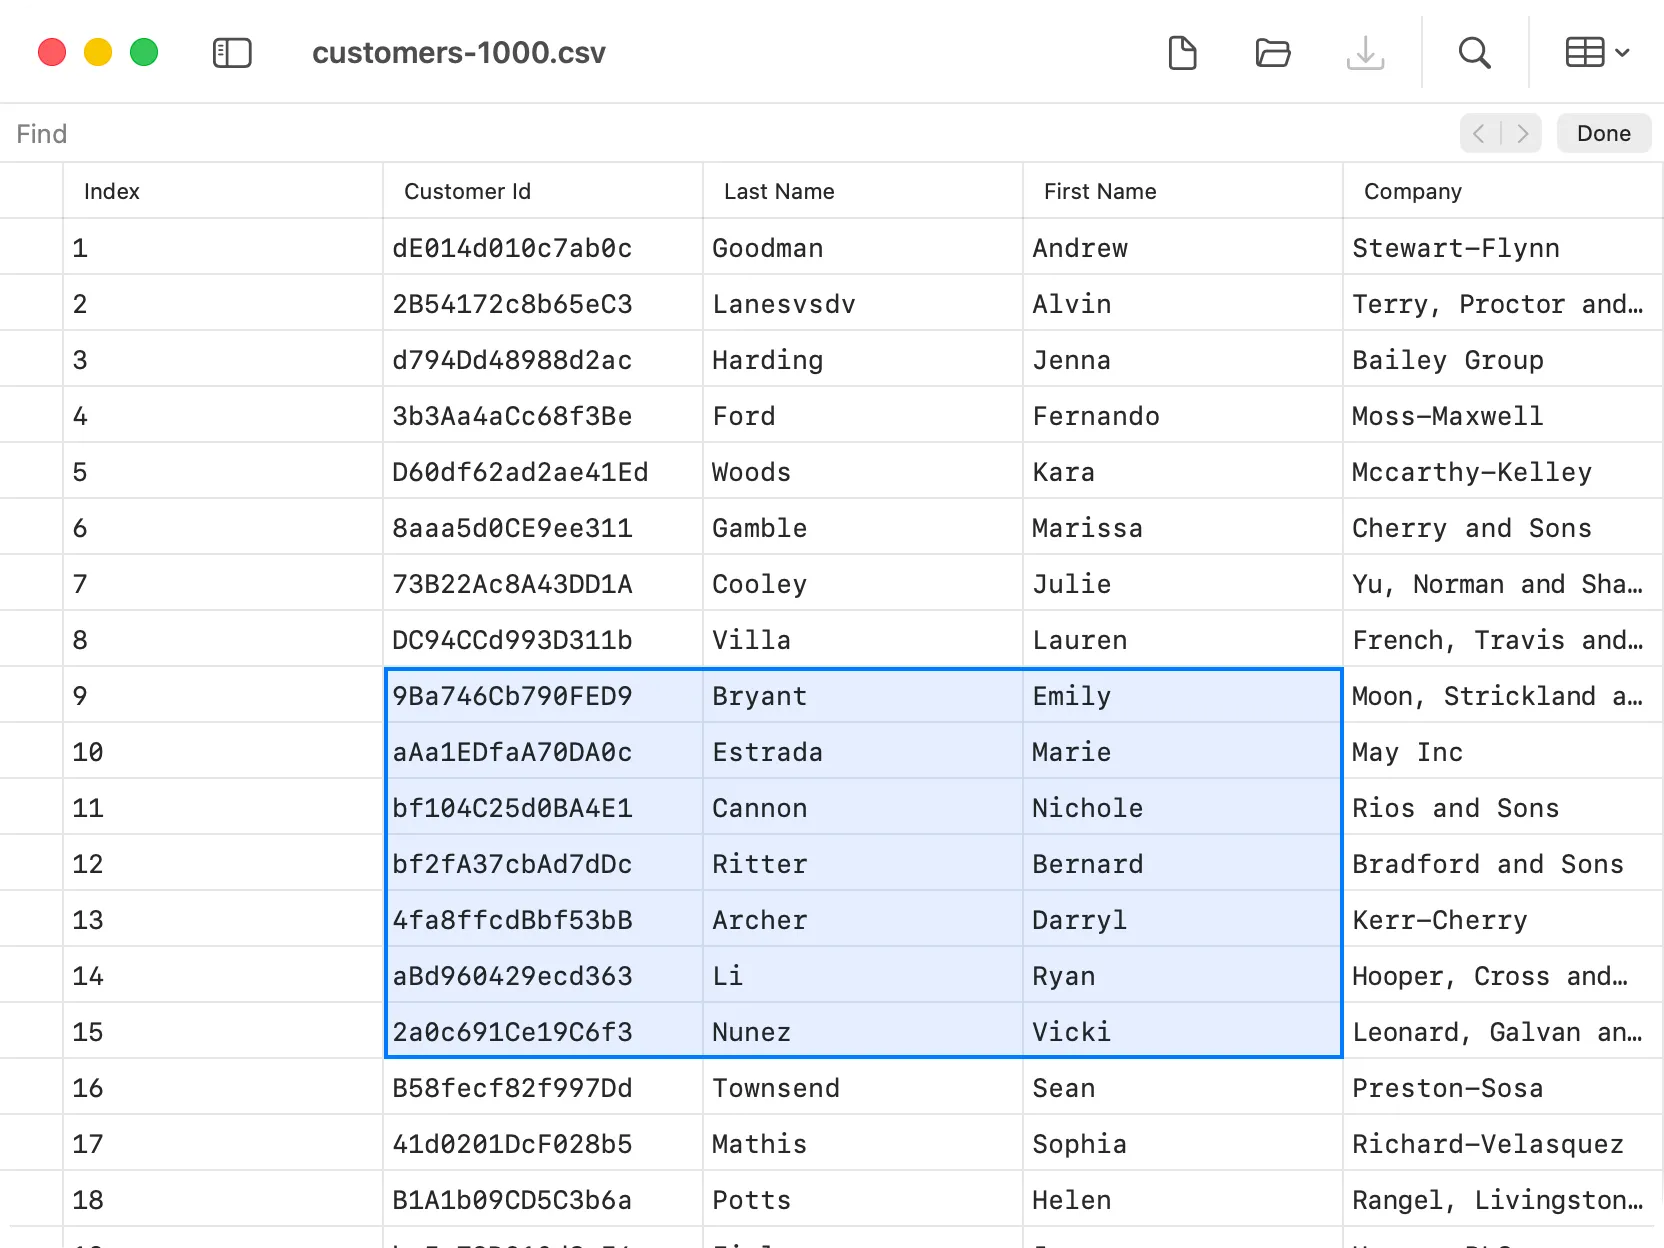Select the Vicki cell

(x=1183, y=1031)
